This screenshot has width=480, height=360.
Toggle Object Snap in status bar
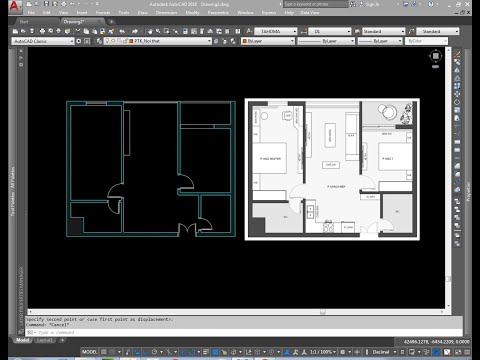point(192,352)
